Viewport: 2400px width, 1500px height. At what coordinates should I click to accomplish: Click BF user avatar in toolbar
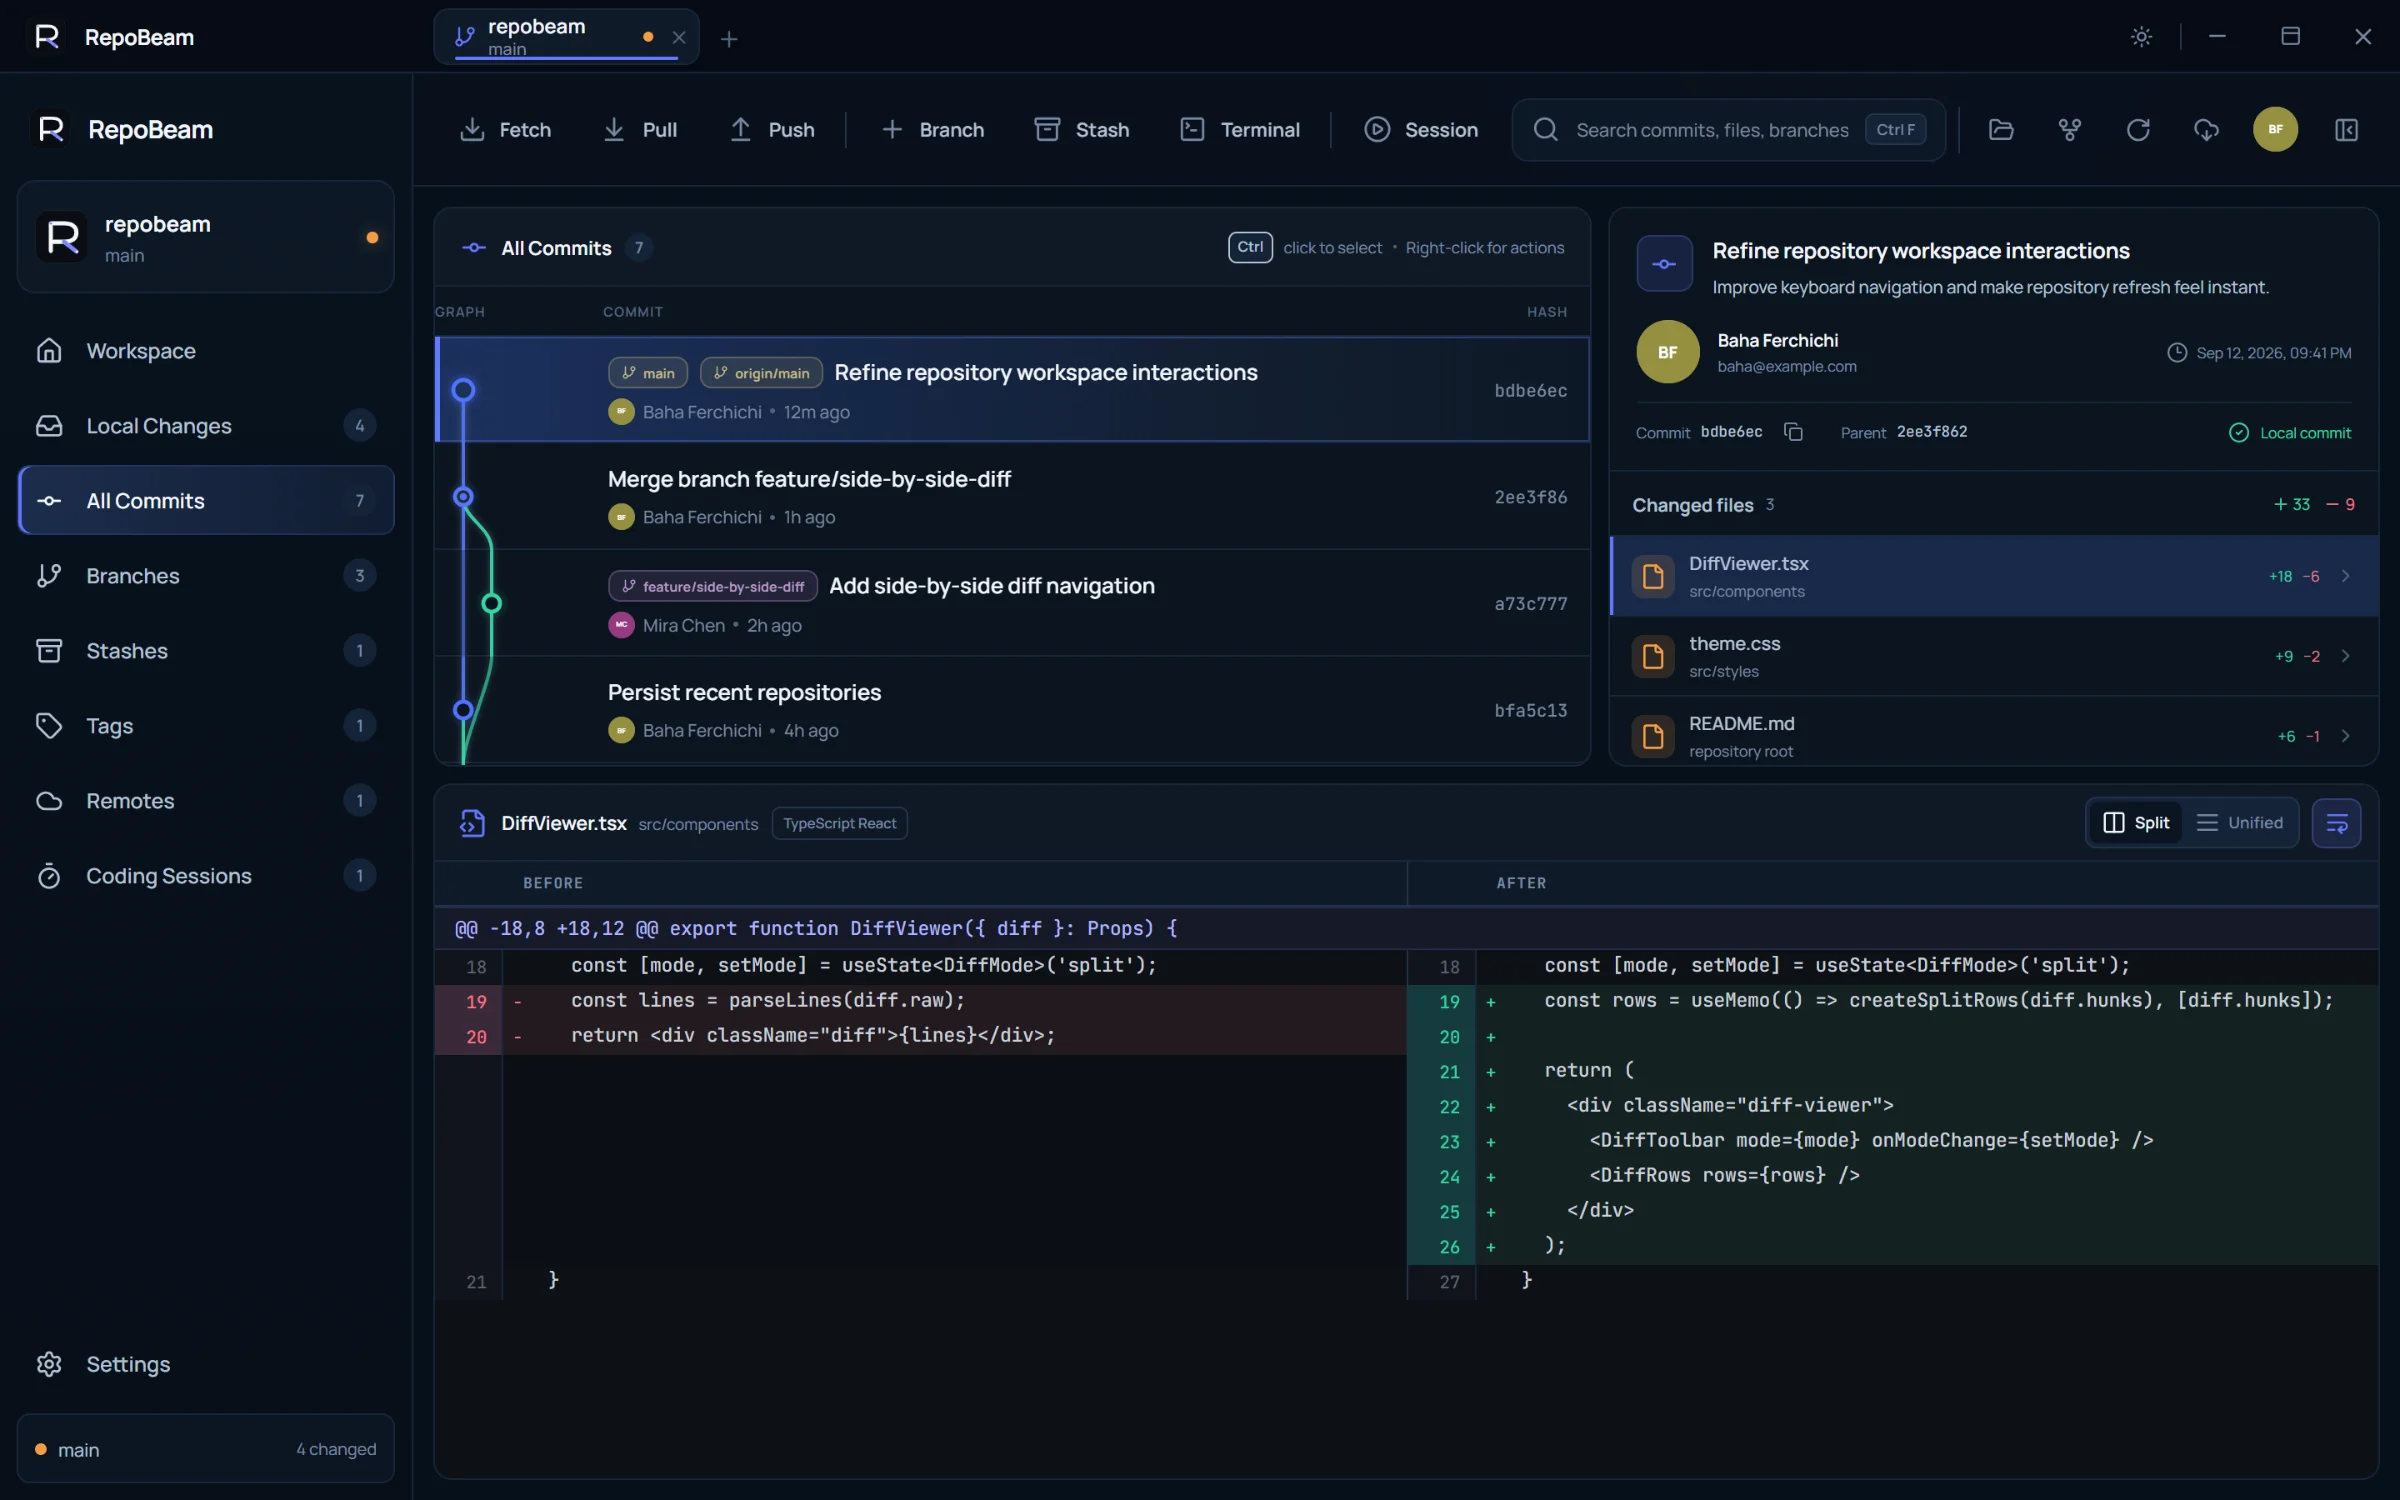(2275, 129)
